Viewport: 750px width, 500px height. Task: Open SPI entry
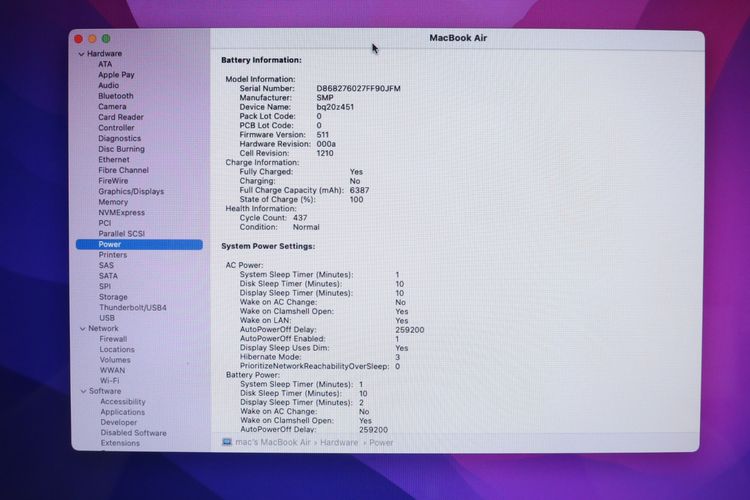105,287
